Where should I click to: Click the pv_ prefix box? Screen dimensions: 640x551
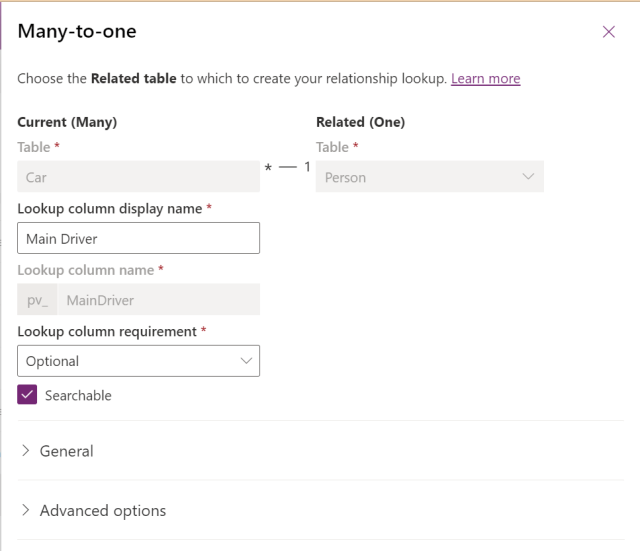37,300
